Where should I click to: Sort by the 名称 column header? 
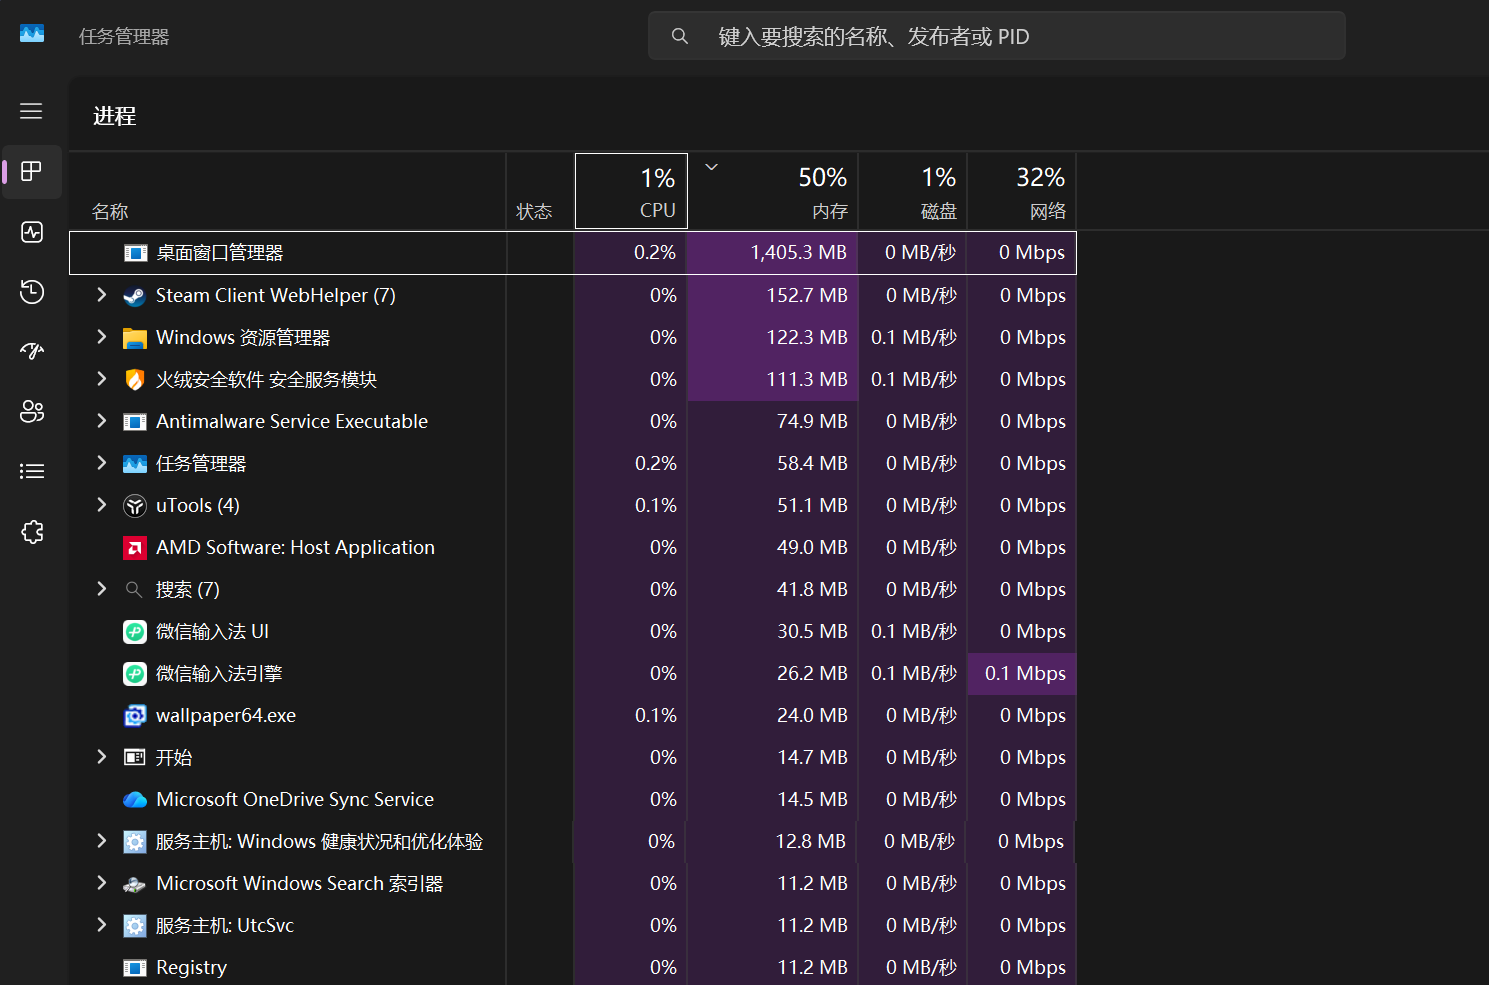(287, 191)
